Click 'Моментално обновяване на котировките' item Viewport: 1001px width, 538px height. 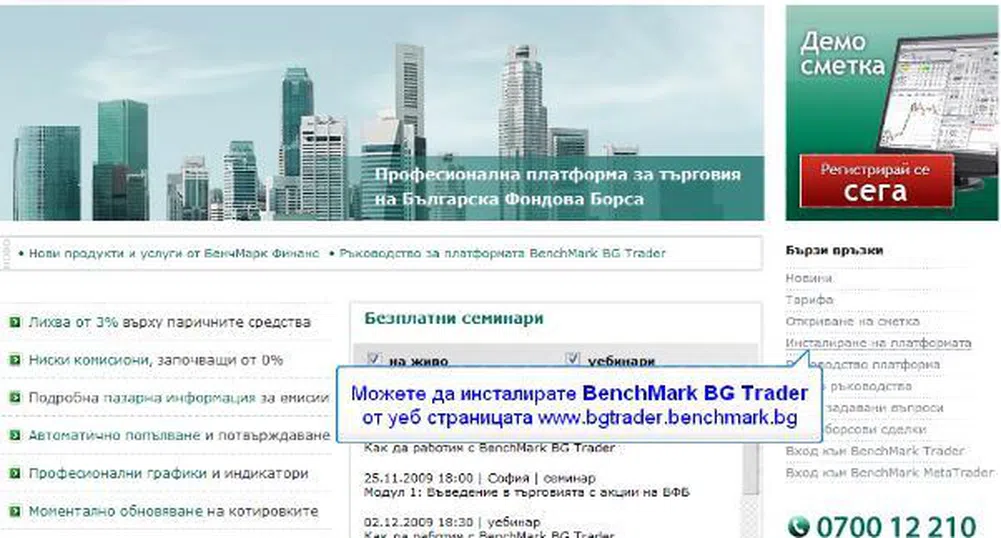click(174, 511)
